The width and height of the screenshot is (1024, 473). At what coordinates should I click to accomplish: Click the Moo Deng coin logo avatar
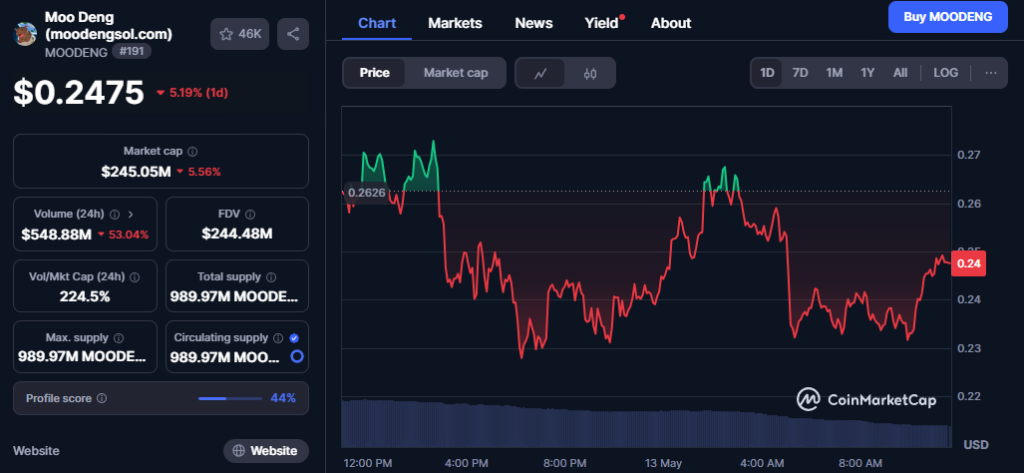click(x=25, y=34)
